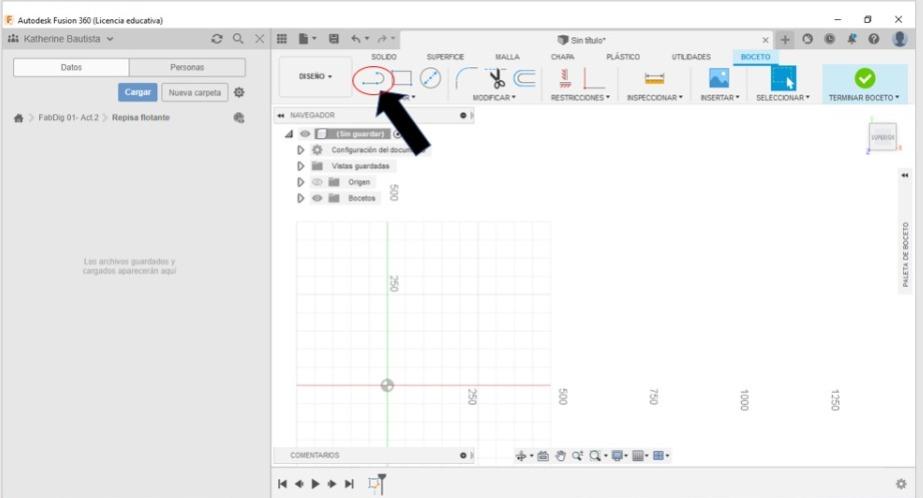Click the Zoom fit magnifier icon
Image resolution: width=923 pixels, height=498 pixels.
click(595, 456)
